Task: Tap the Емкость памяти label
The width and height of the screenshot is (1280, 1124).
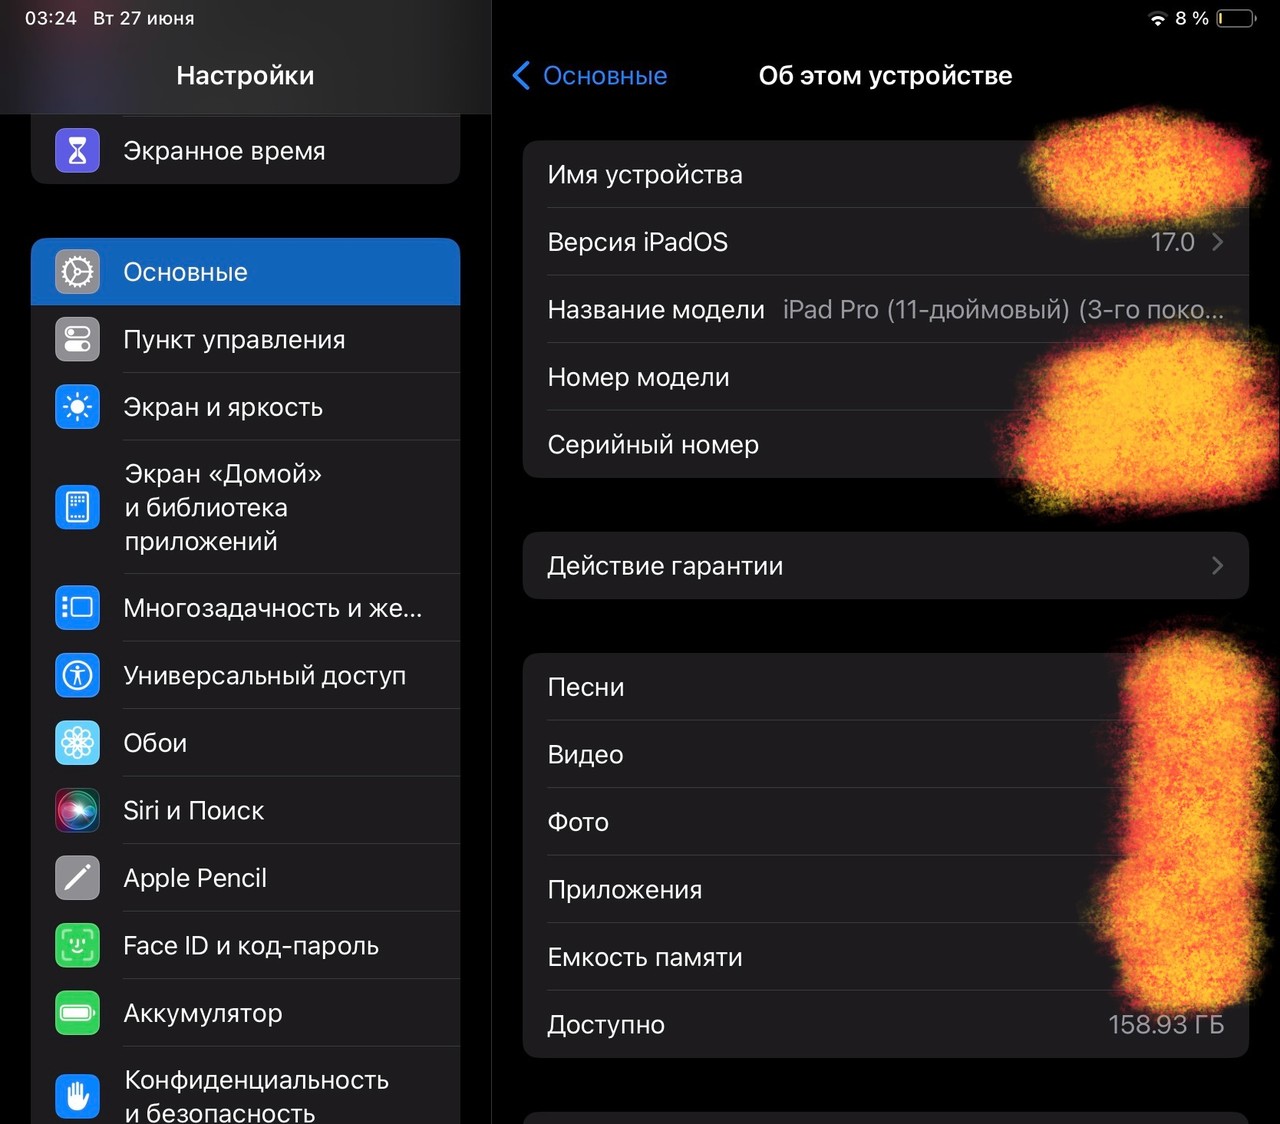Action: 645,957
